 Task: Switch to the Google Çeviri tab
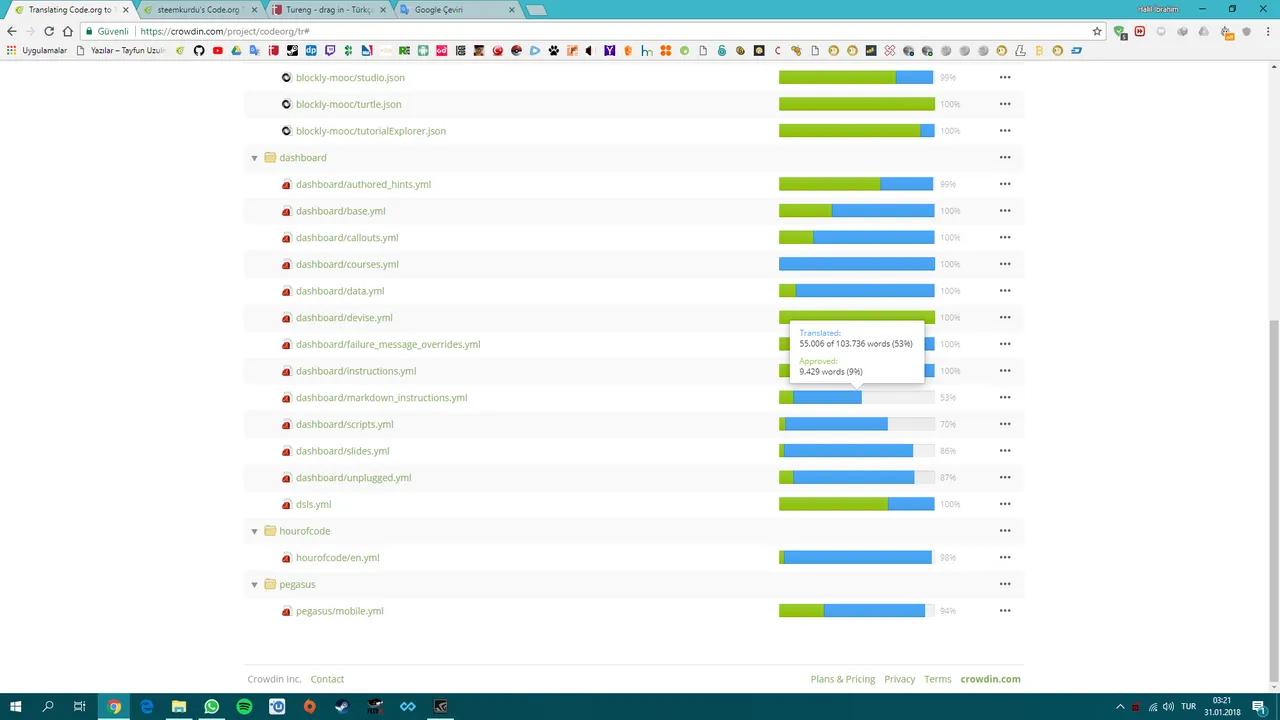(457, 10)
